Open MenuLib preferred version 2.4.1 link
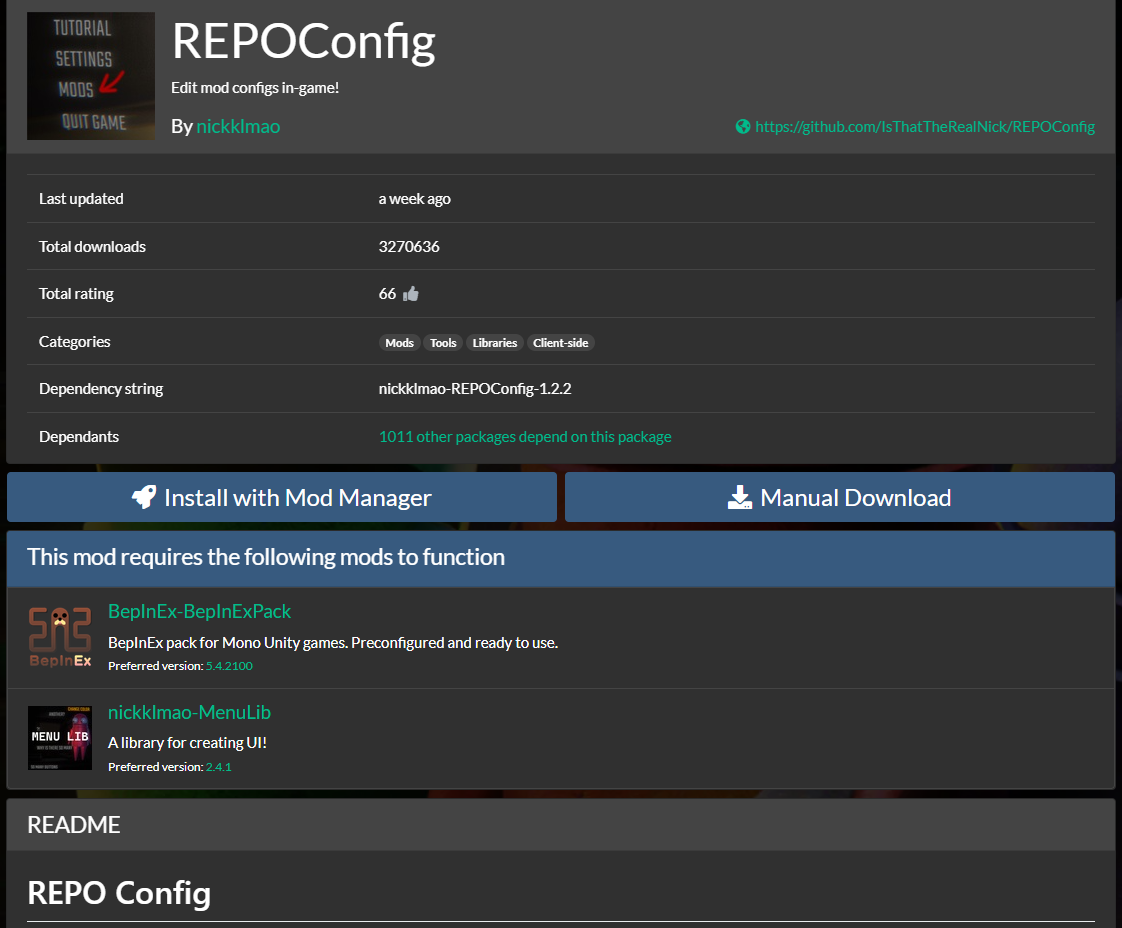The image size is (1122, 928). click(x=218, y=767)
